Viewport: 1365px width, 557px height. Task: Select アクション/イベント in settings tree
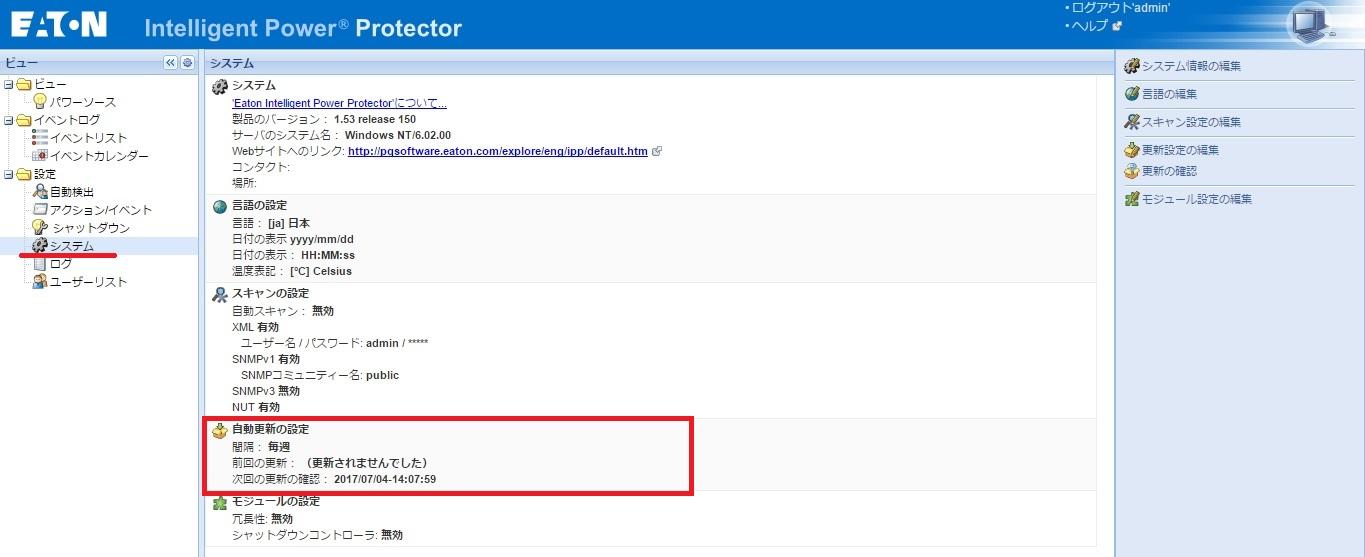[101, 210]
